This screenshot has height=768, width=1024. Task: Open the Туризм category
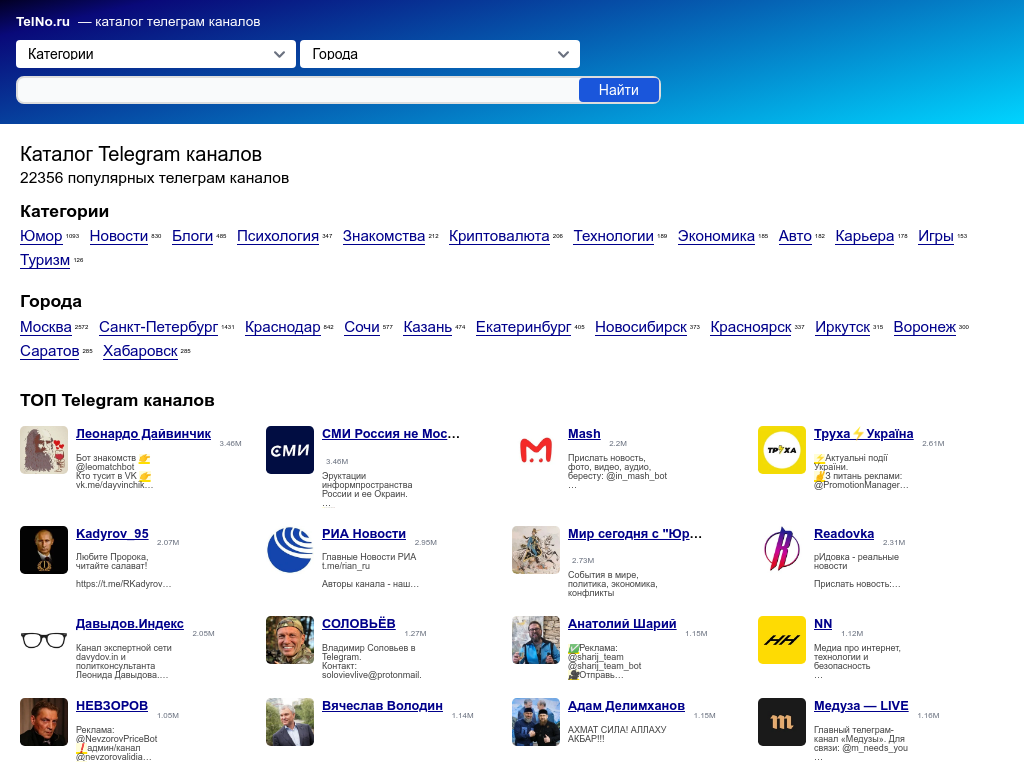tap(45, 261)
